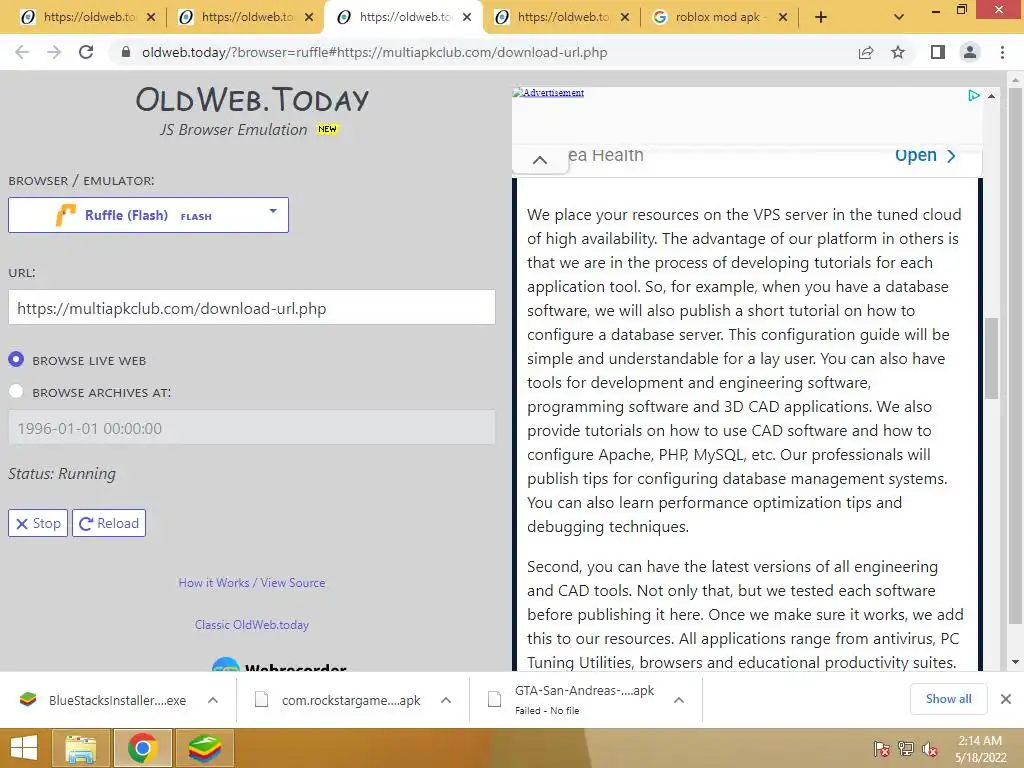This screenshot has height=768, width=1024.
Task: Click the Reload emulator button
Action: pos(109,523)
